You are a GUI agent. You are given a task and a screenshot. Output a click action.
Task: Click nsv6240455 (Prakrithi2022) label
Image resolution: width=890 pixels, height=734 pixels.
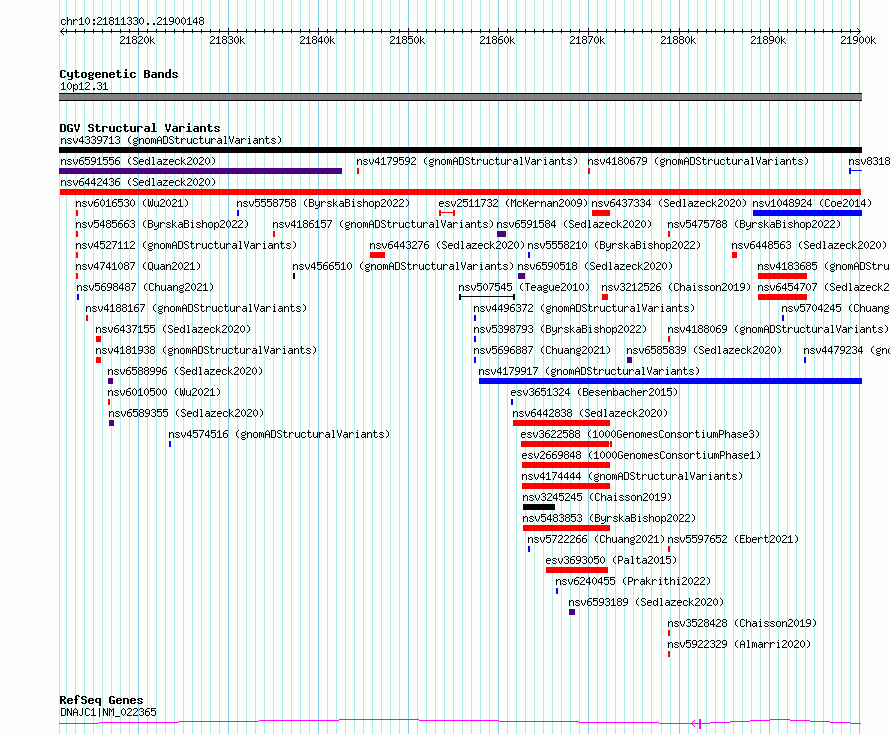coord(633,581)
